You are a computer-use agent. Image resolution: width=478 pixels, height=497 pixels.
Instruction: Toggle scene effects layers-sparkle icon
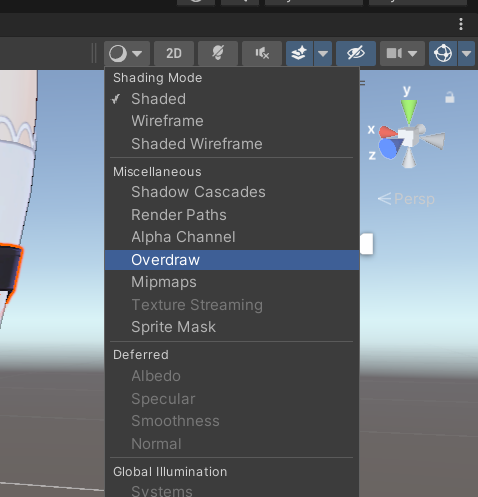tap(299, 53)
